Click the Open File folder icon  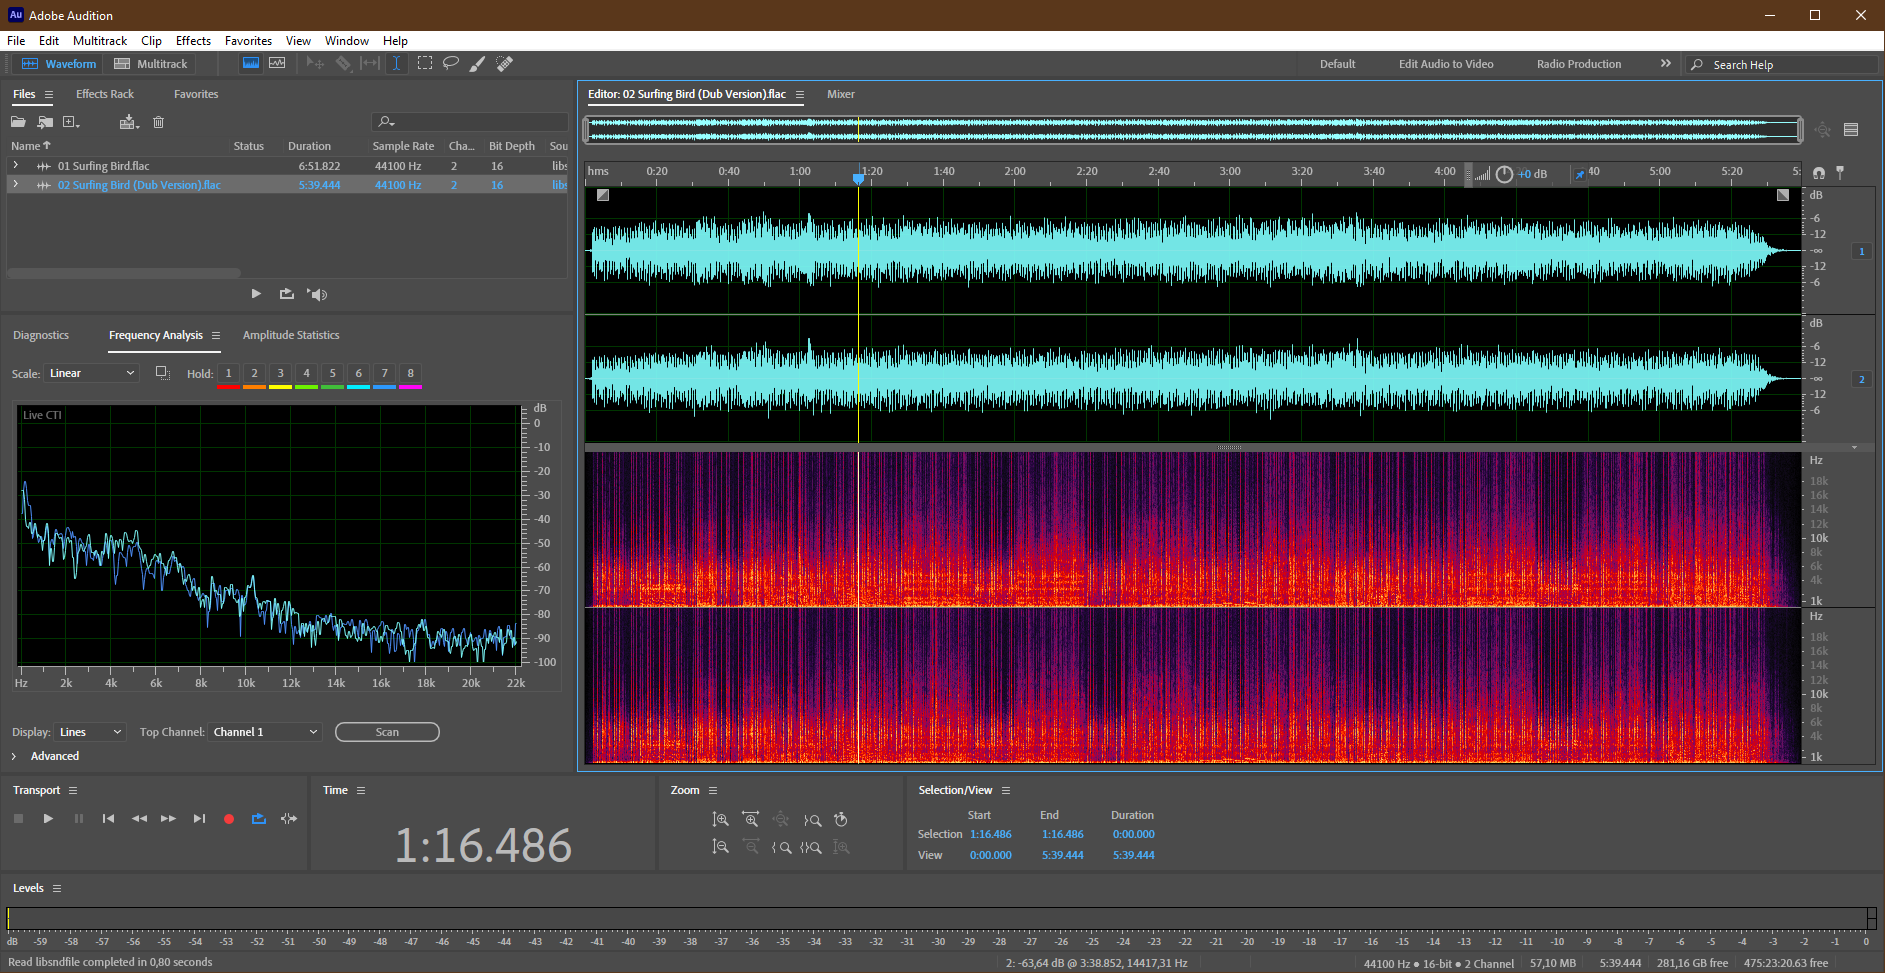(x=18, y=122)
